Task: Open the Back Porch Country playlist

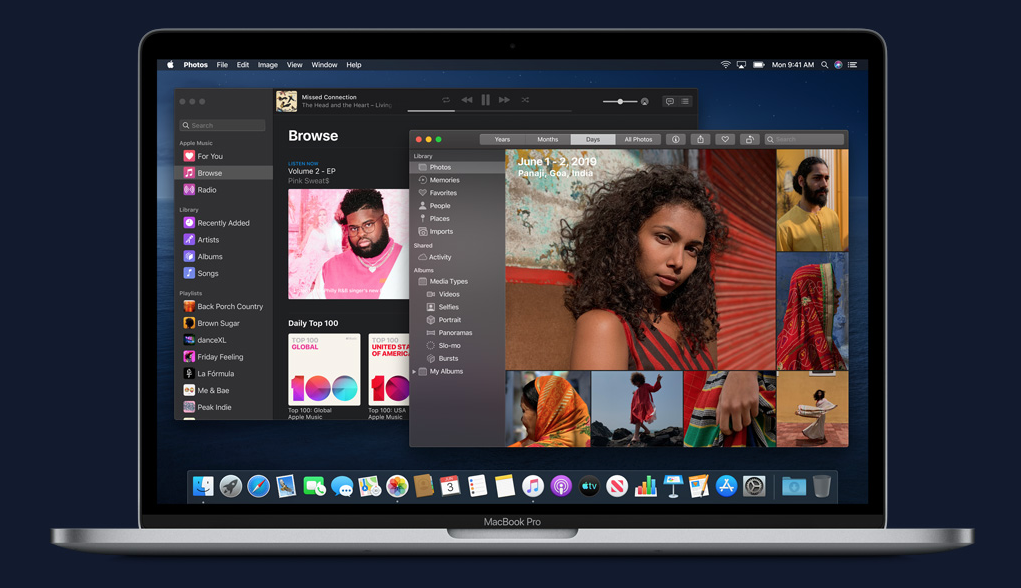Action: [223, 307]
